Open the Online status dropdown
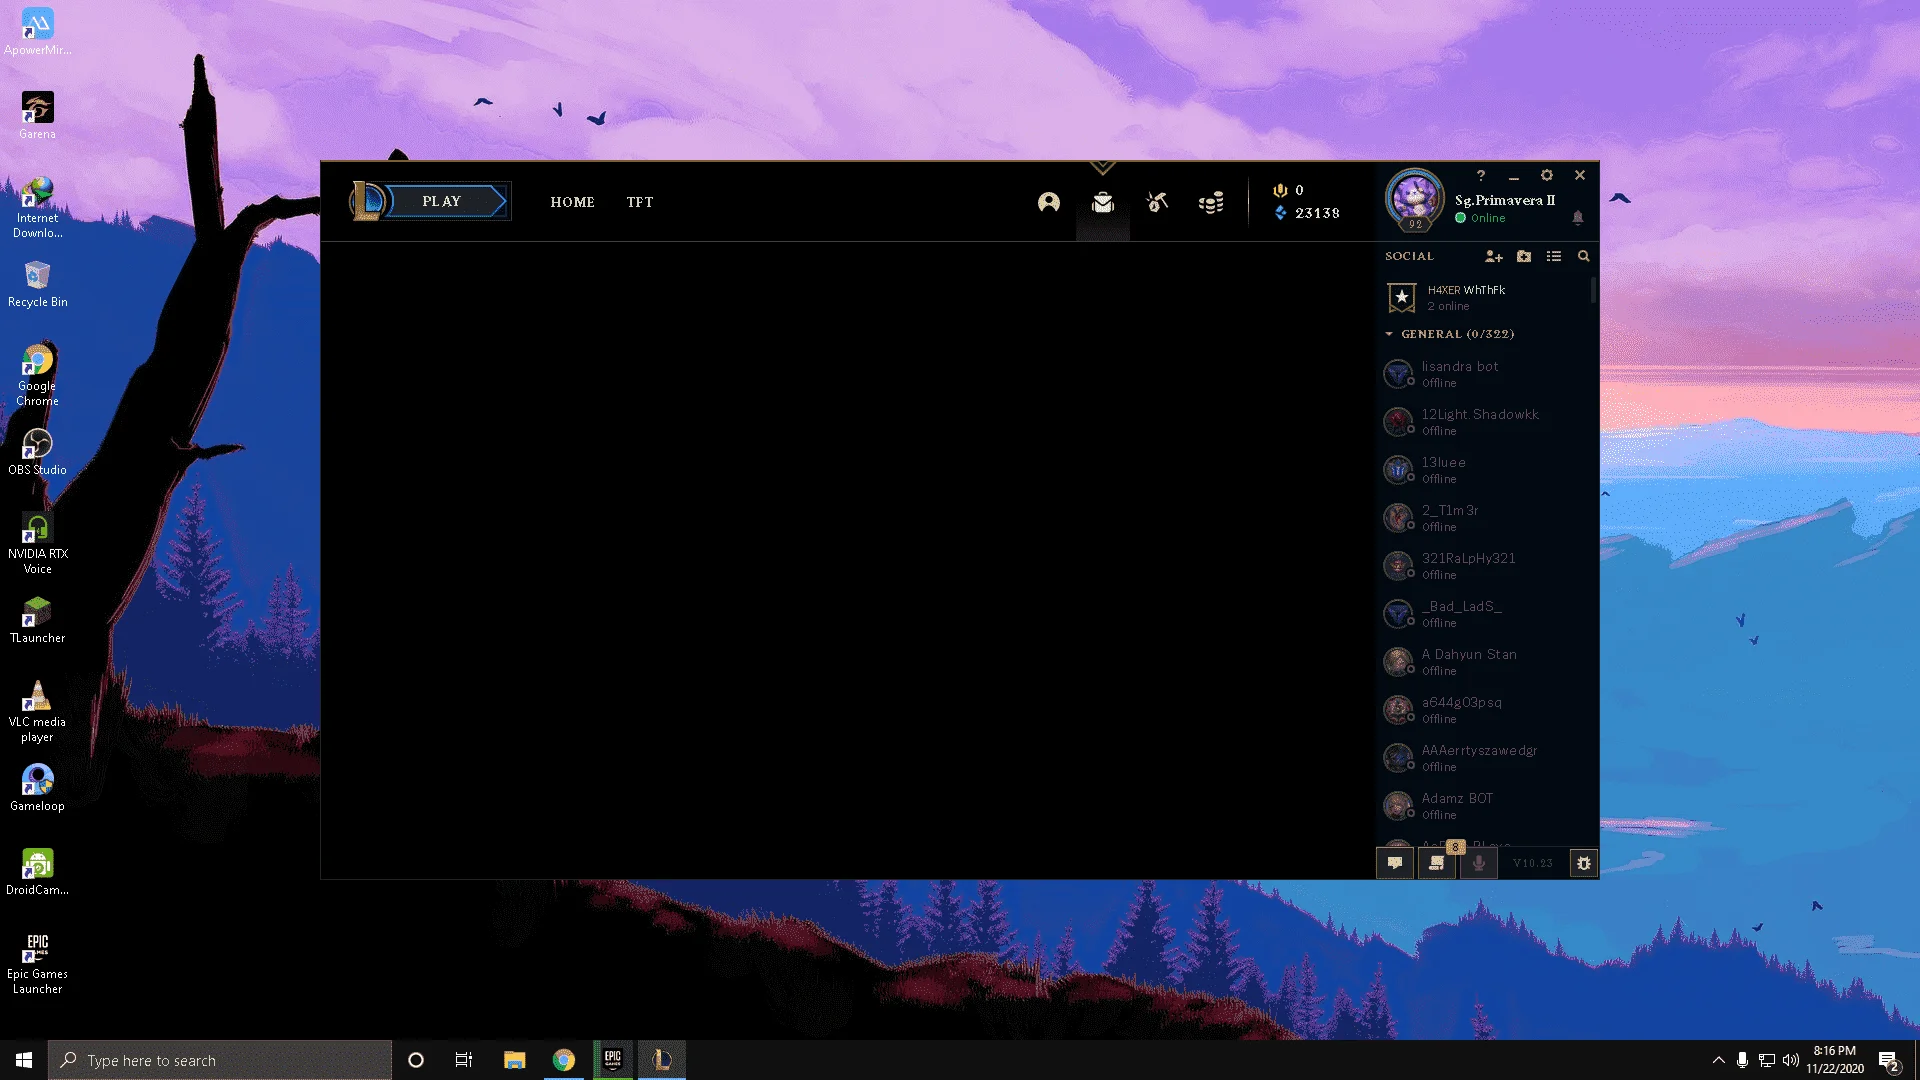This screenshot has height=1080, width=1920. (1480, 218)
